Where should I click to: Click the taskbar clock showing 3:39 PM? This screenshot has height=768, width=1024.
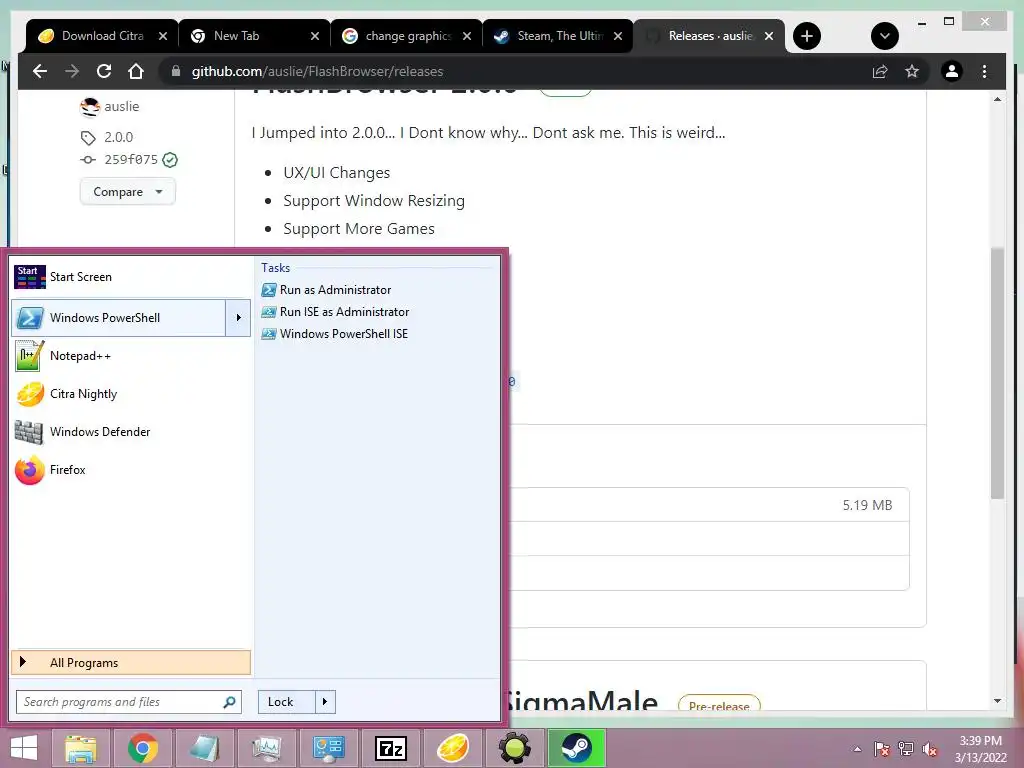(x=980, y=741)
